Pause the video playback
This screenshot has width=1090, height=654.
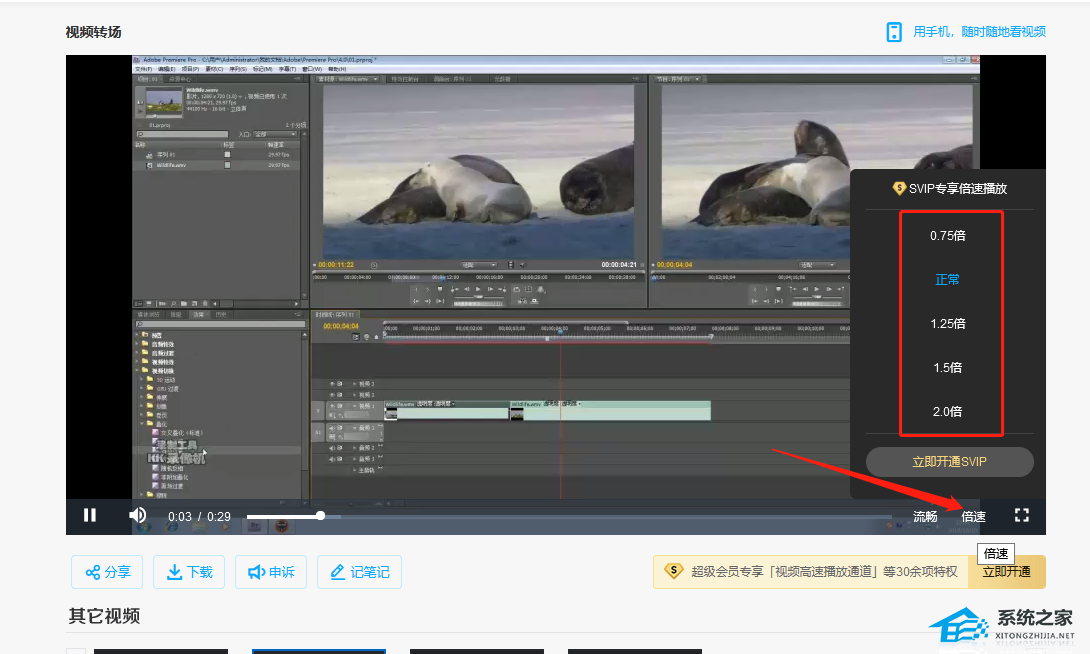coord(90,515)
